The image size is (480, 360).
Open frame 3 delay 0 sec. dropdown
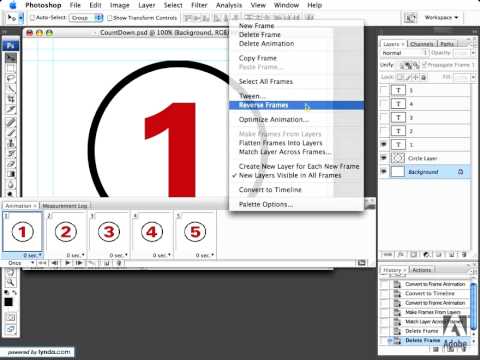(x=119, y=255)
